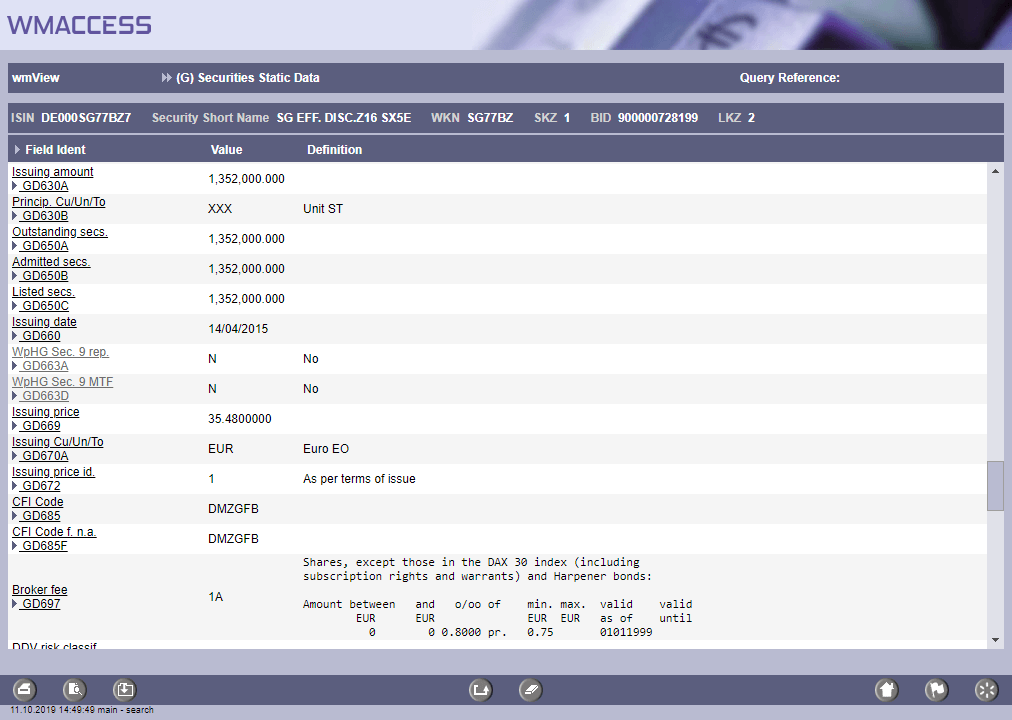This screenshot has width=1012, height=720.
Task: Click the GD685F field code link
Action: pos(43,546)
